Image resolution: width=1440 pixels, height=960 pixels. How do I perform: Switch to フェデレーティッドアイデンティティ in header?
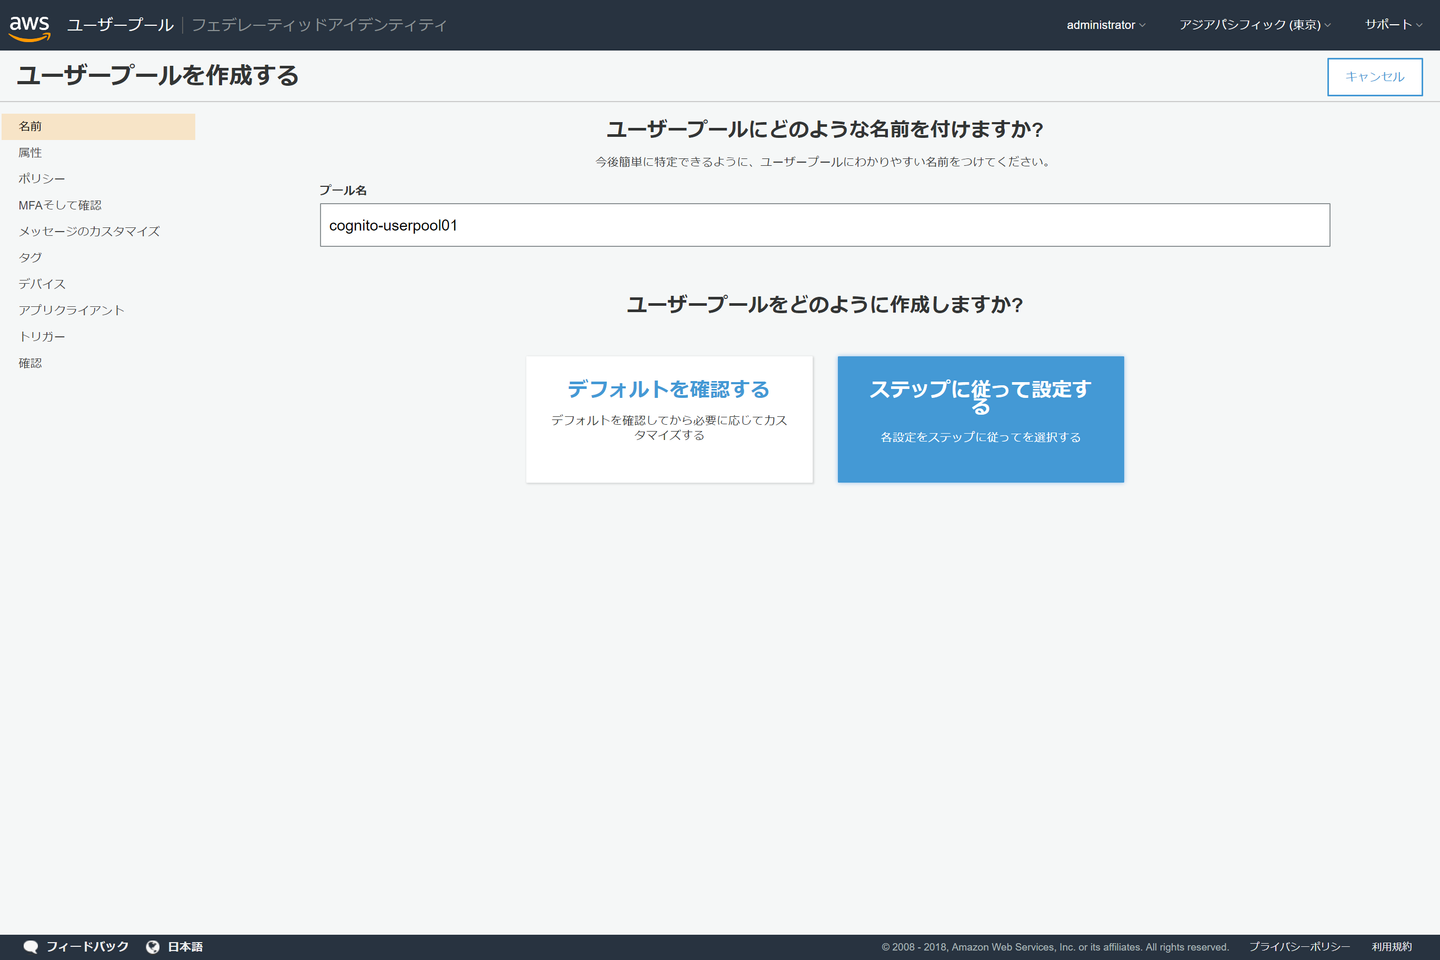(319, 25)
